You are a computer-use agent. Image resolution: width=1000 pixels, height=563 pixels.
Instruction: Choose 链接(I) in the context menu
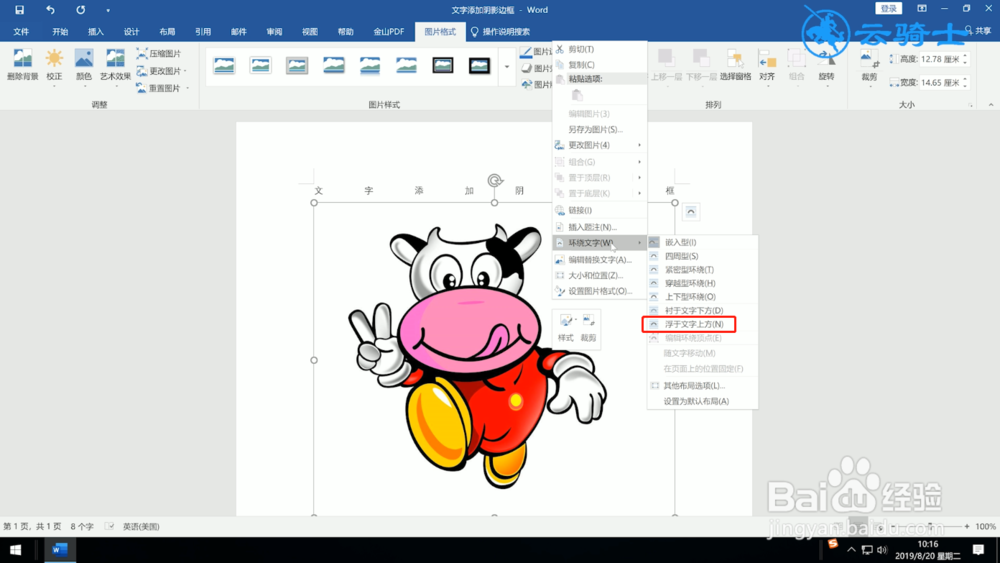pyautogui.click(x=599, y=210)
